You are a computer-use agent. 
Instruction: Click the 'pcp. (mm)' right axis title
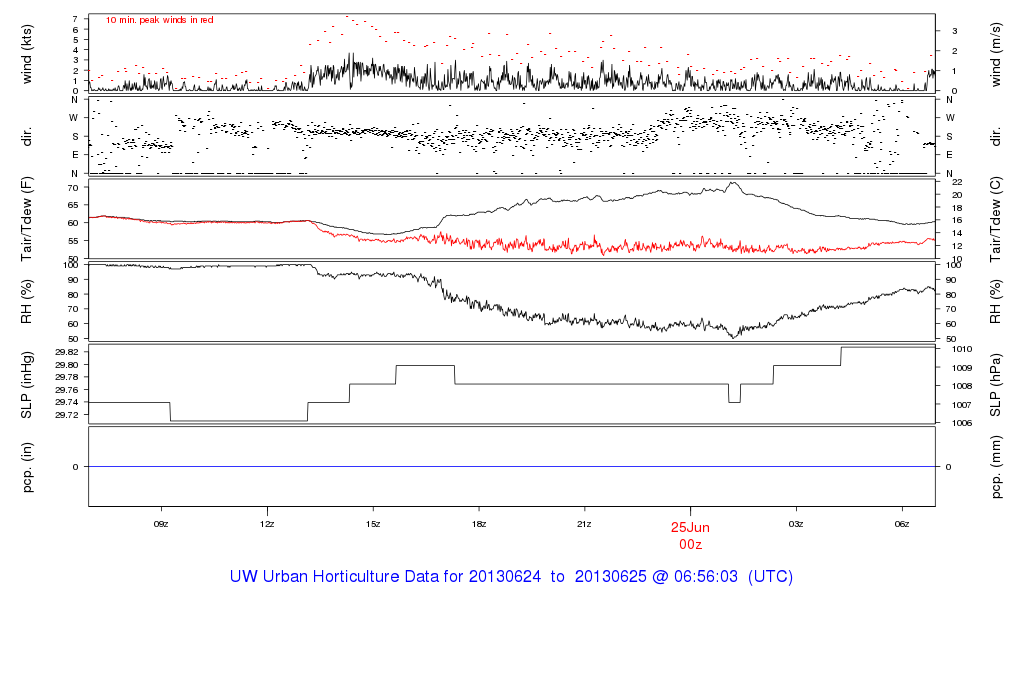[996, 468]
